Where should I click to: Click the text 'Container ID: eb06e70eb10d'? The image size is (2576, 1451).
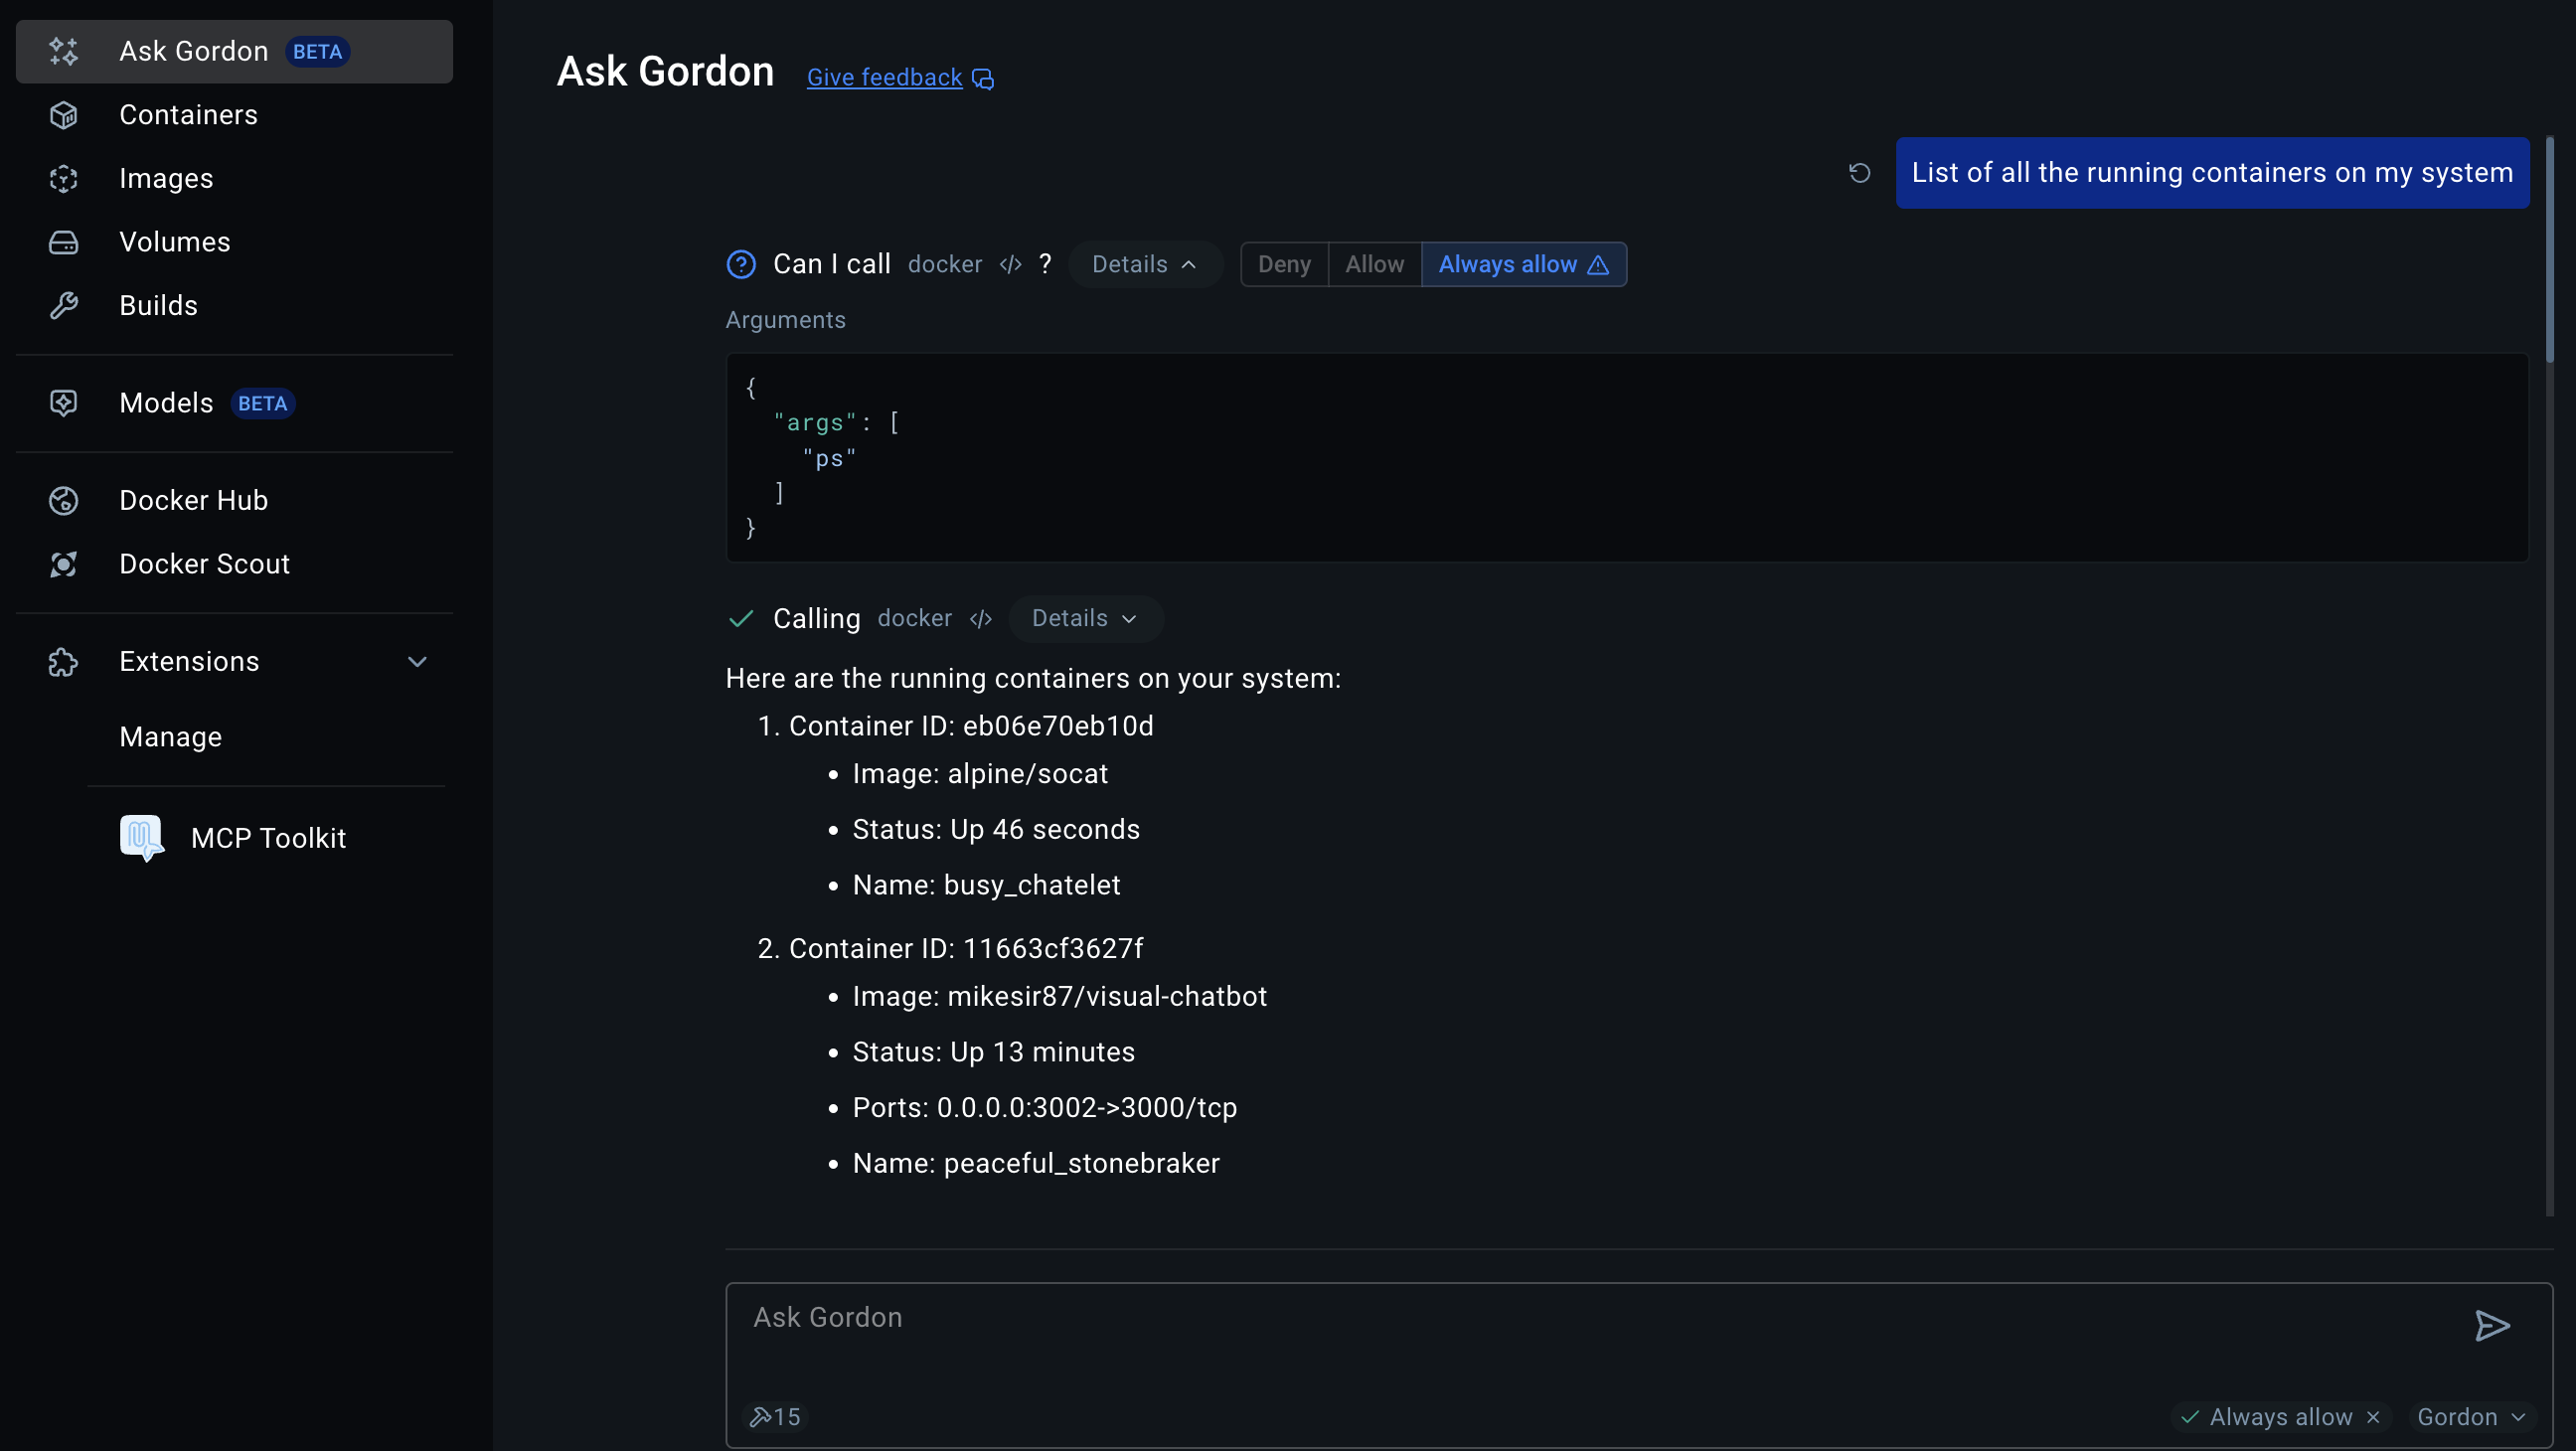[971, 726]
